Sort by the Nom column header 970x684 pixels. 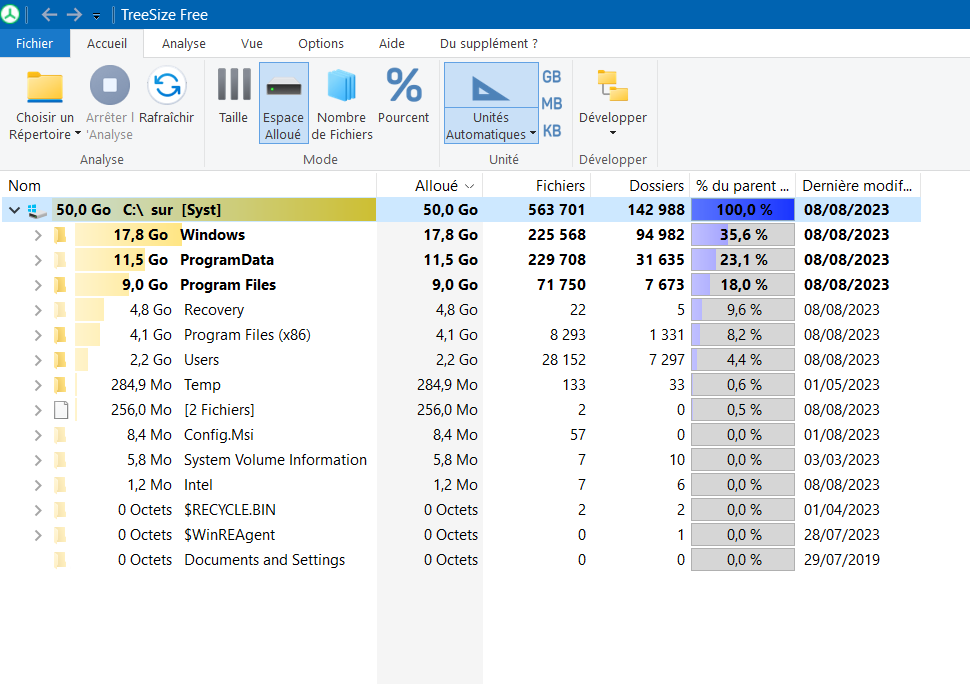point(188,186)
